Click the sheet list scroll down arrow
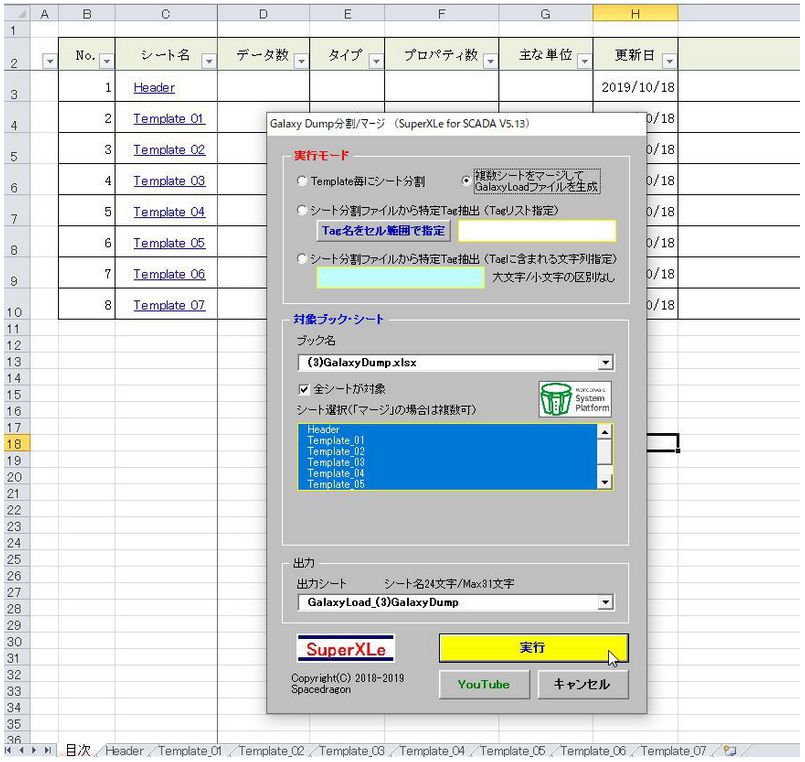The width and height of the screenshot is (805, 762). click(605, 482)
